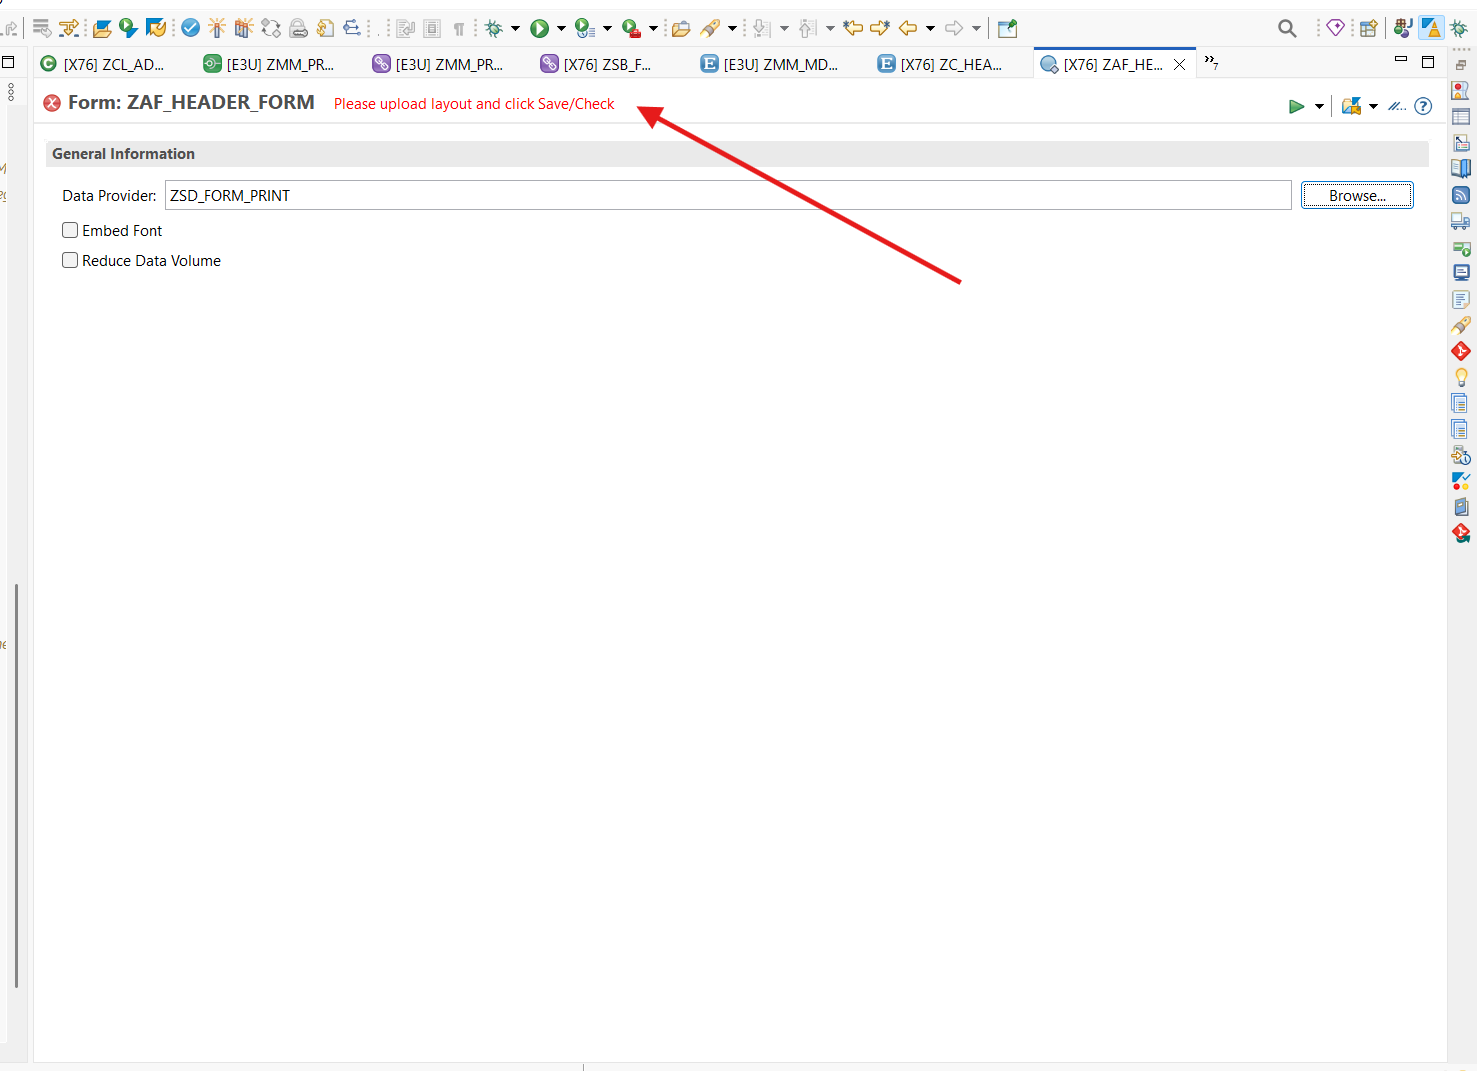Open the Share Link dropdown arrow
Viewport: 1477px width, 1071px height.
pos(1373,106)
